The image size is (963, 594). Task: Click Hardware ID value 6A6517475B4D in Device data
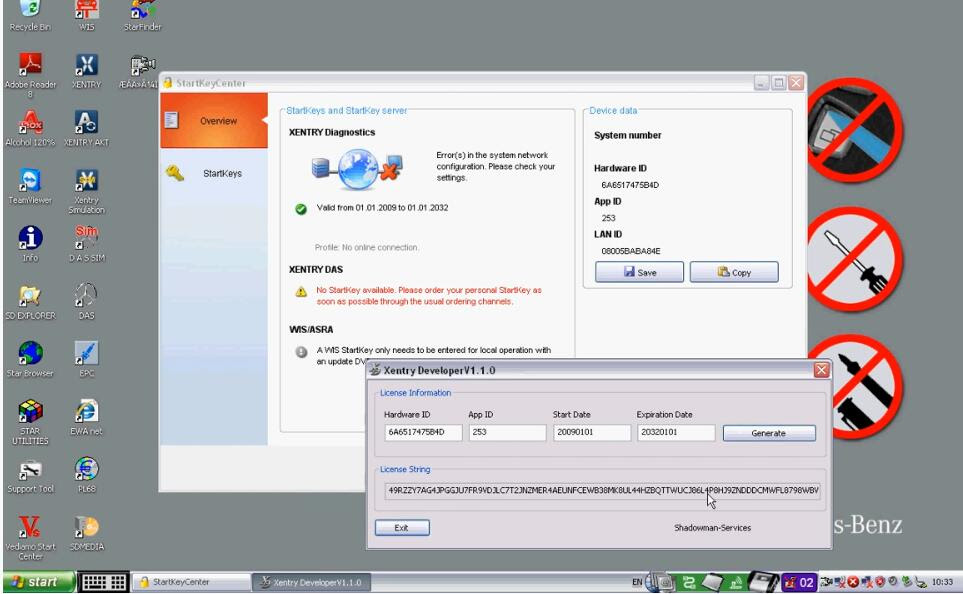[630, 185]
